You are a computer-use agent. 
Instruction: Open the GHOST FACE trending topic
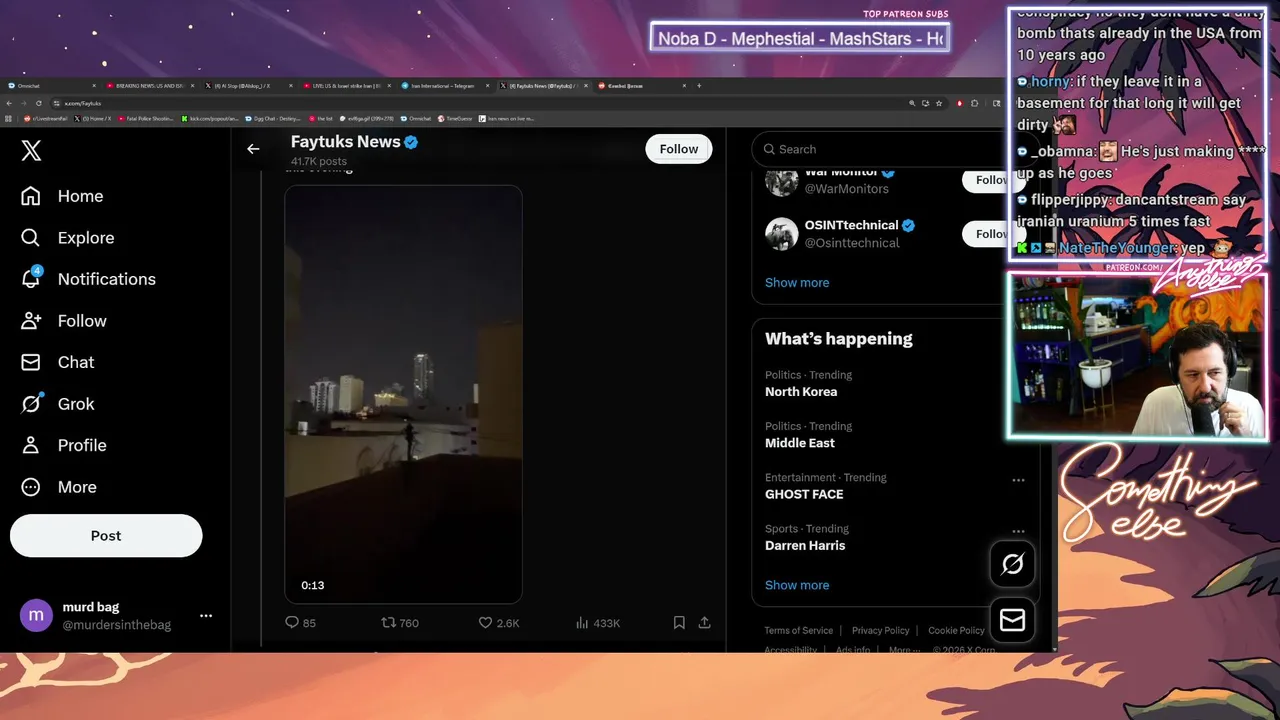(x=804, y=494)
